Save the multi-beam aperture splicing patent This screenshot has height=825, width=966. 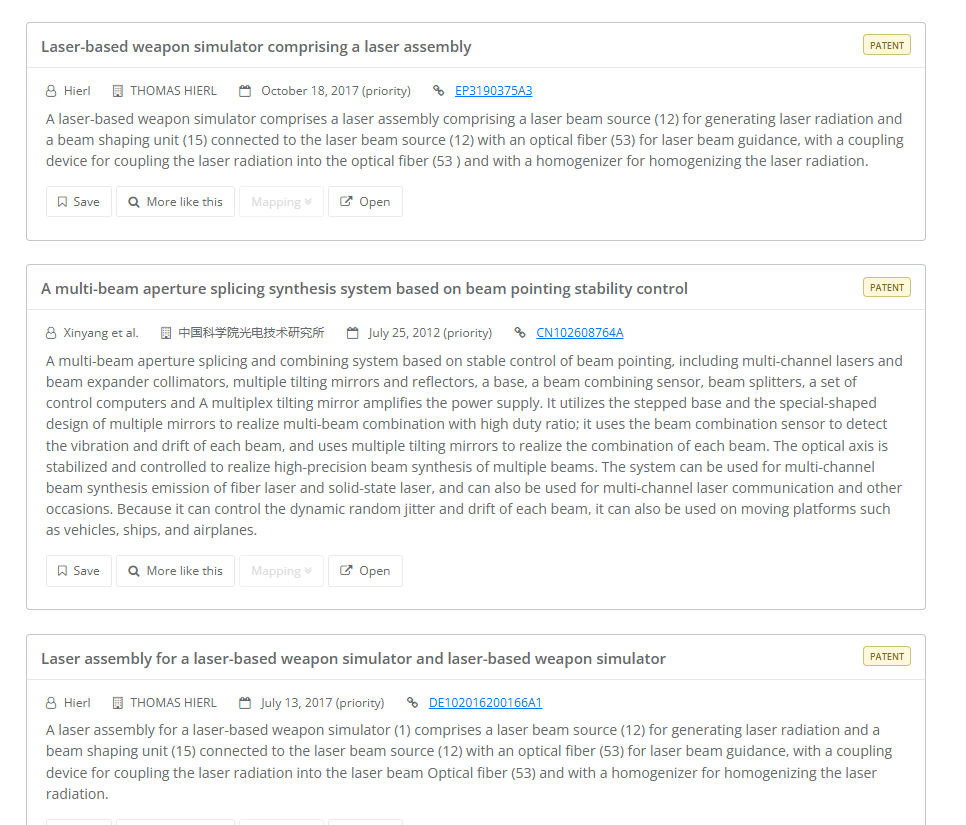point(79,571)
